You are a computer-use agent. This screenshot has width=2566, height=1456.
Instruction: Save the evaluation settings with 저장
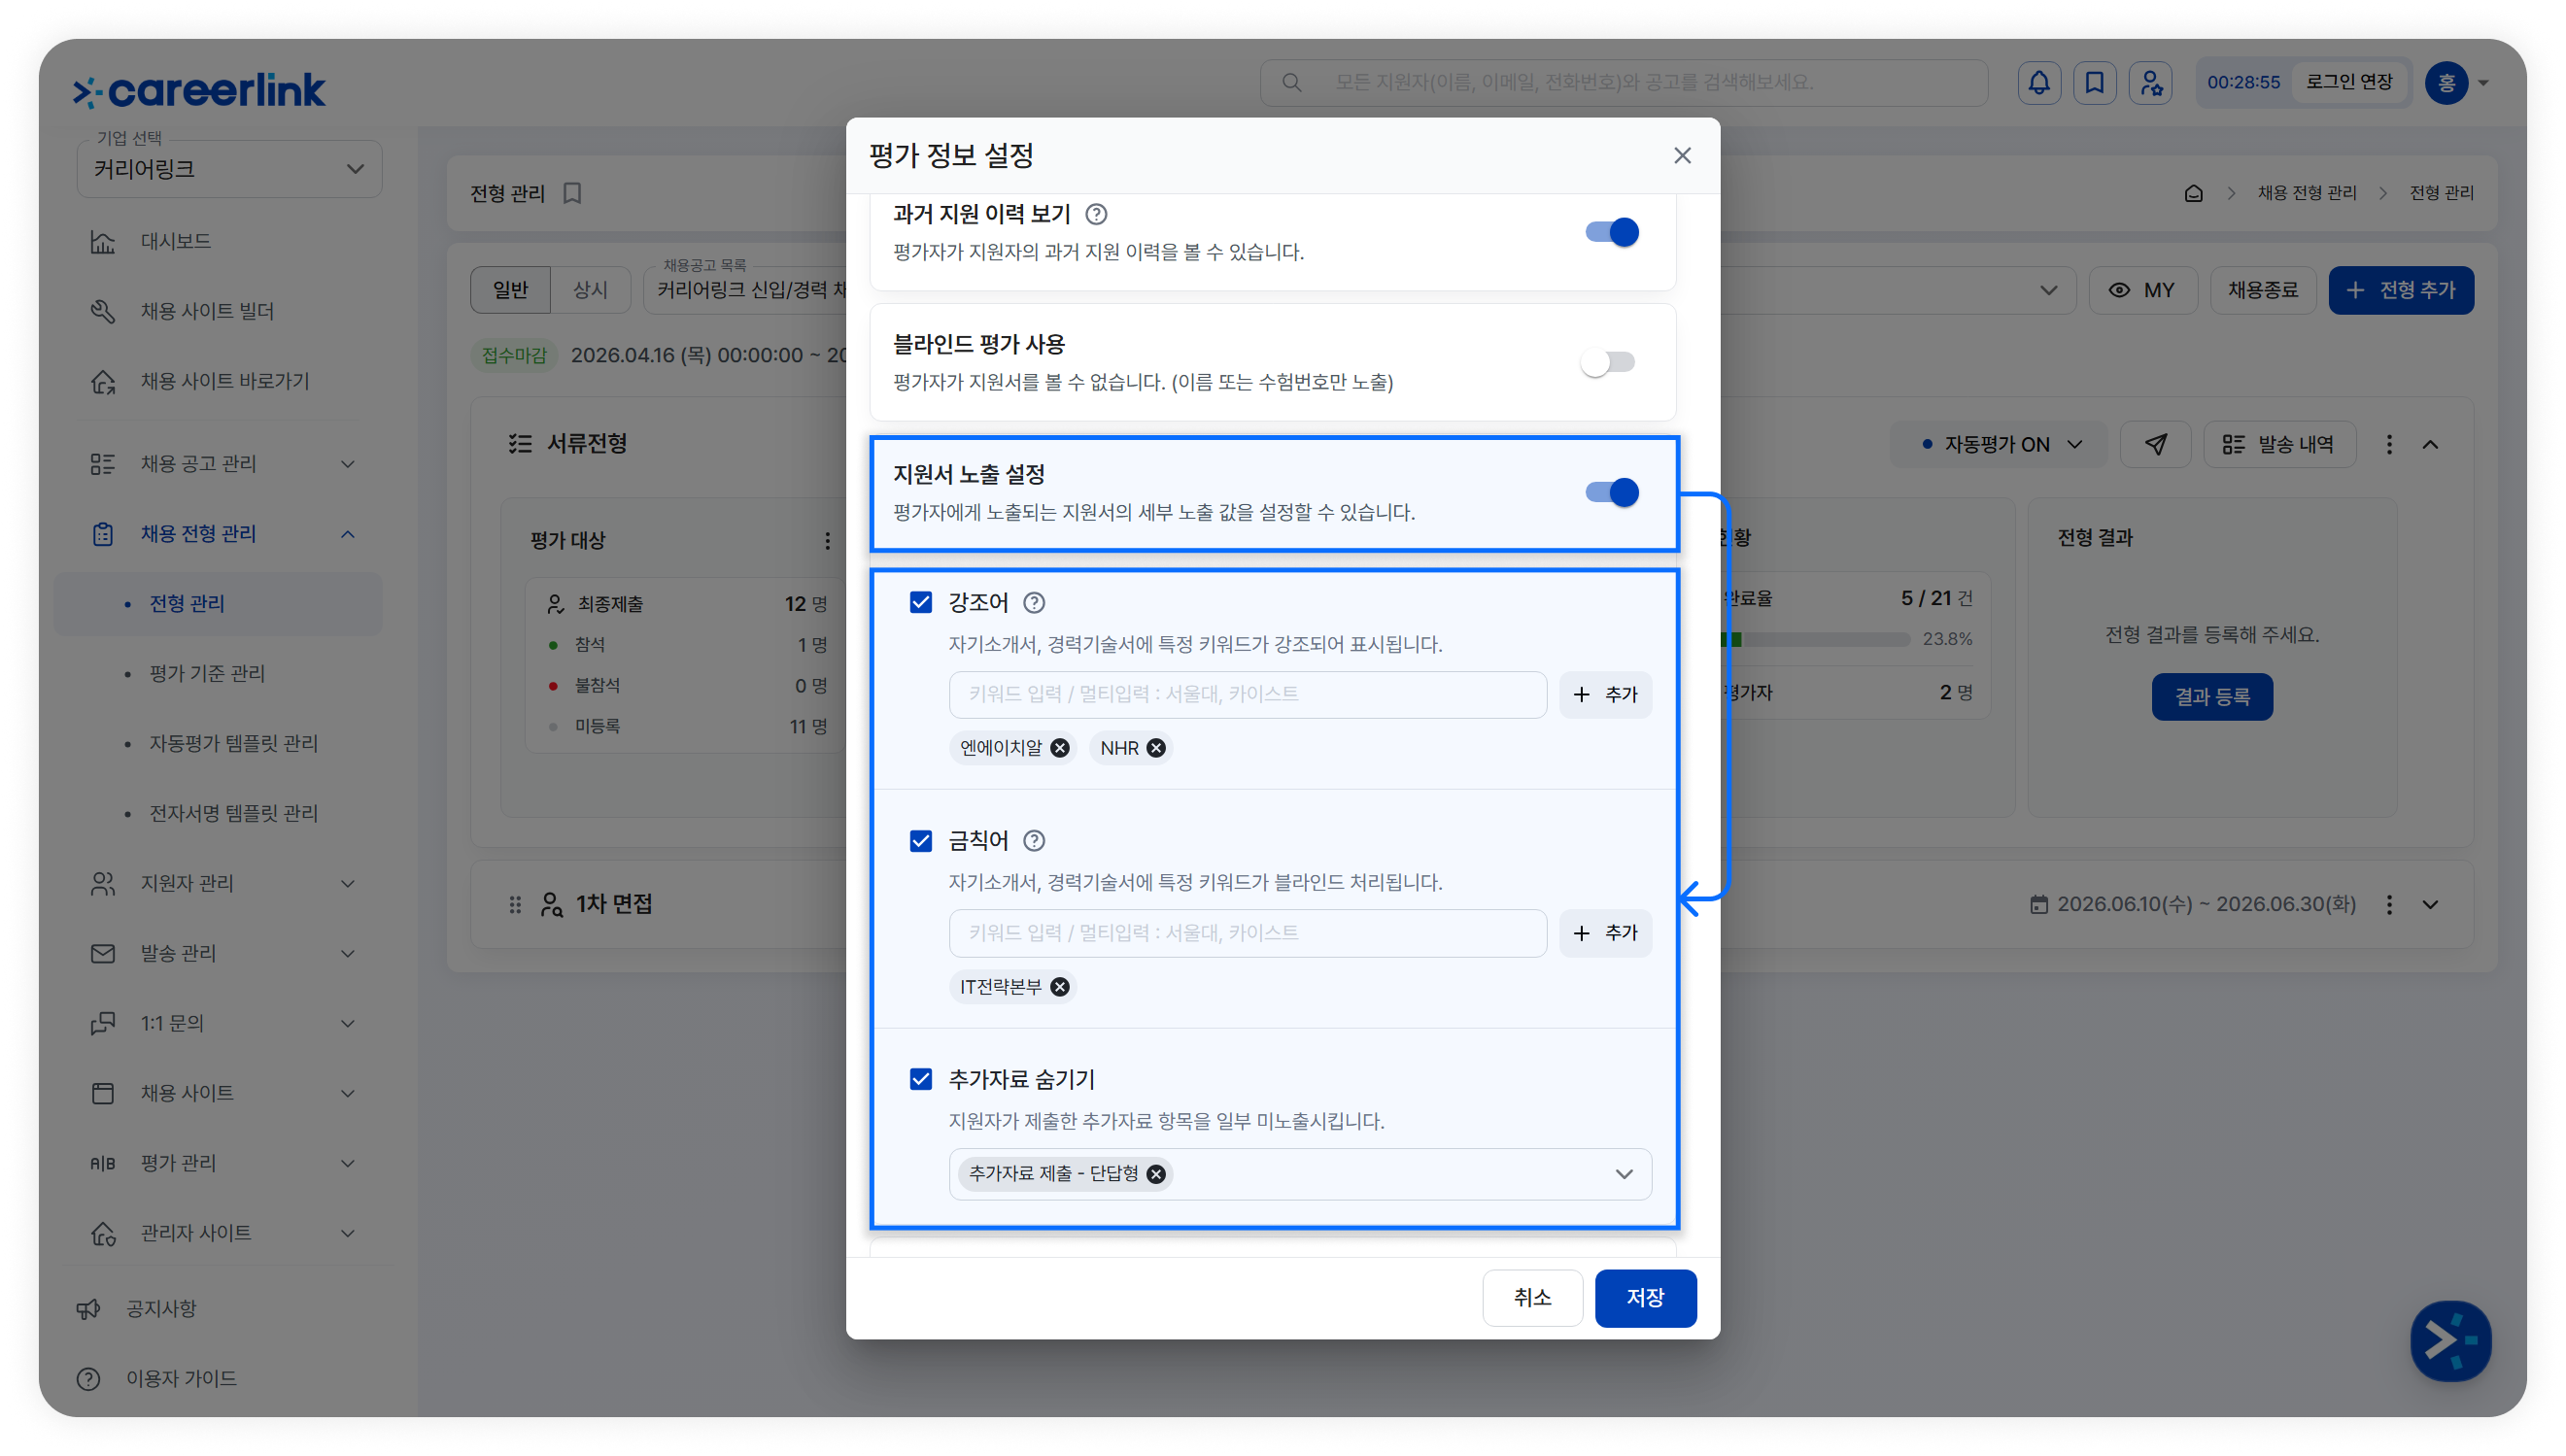(x=1645, y=1297)
